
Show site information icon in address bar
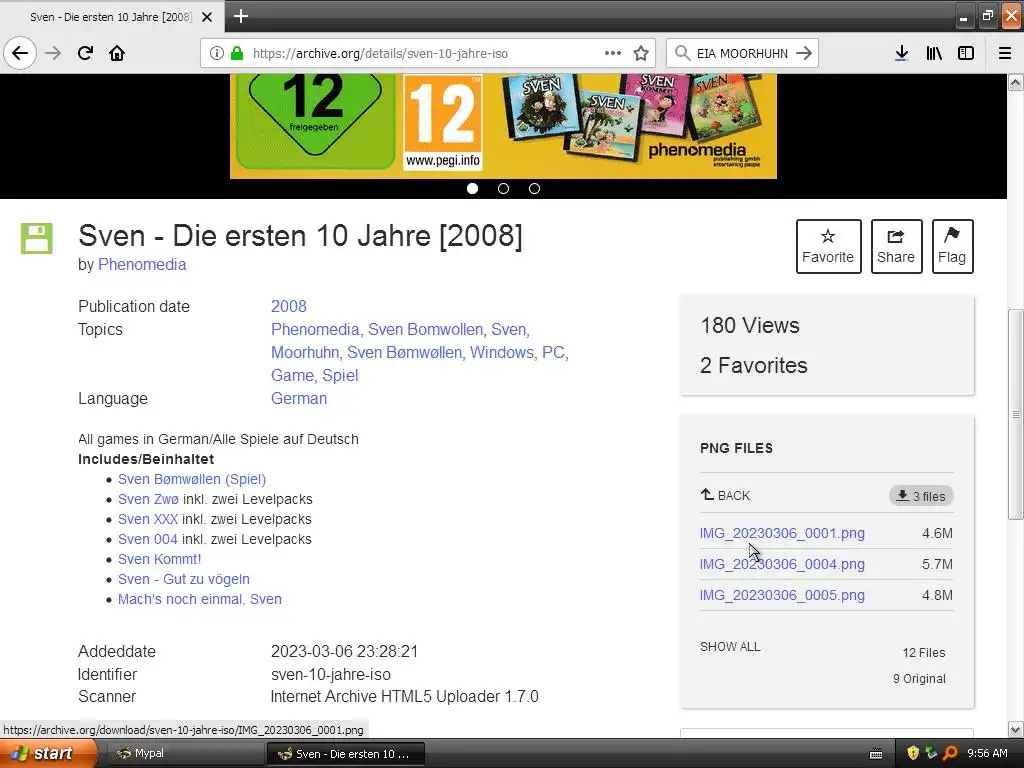tap(217, 53)
